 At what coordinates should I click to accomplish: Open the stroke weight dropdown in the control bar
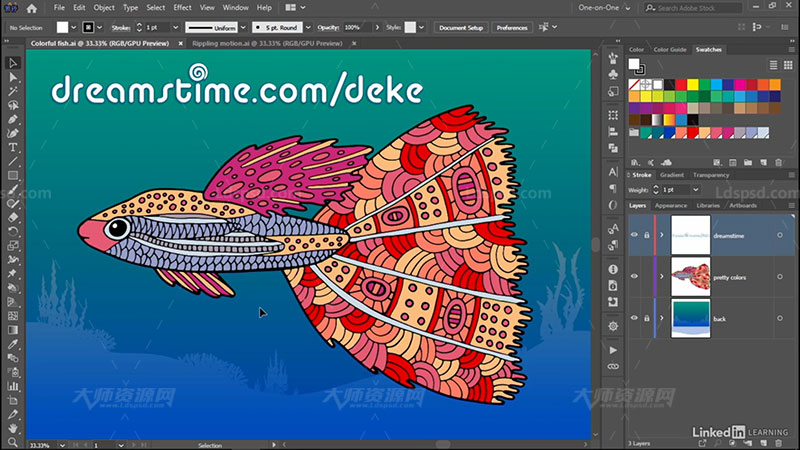[176, 28]
